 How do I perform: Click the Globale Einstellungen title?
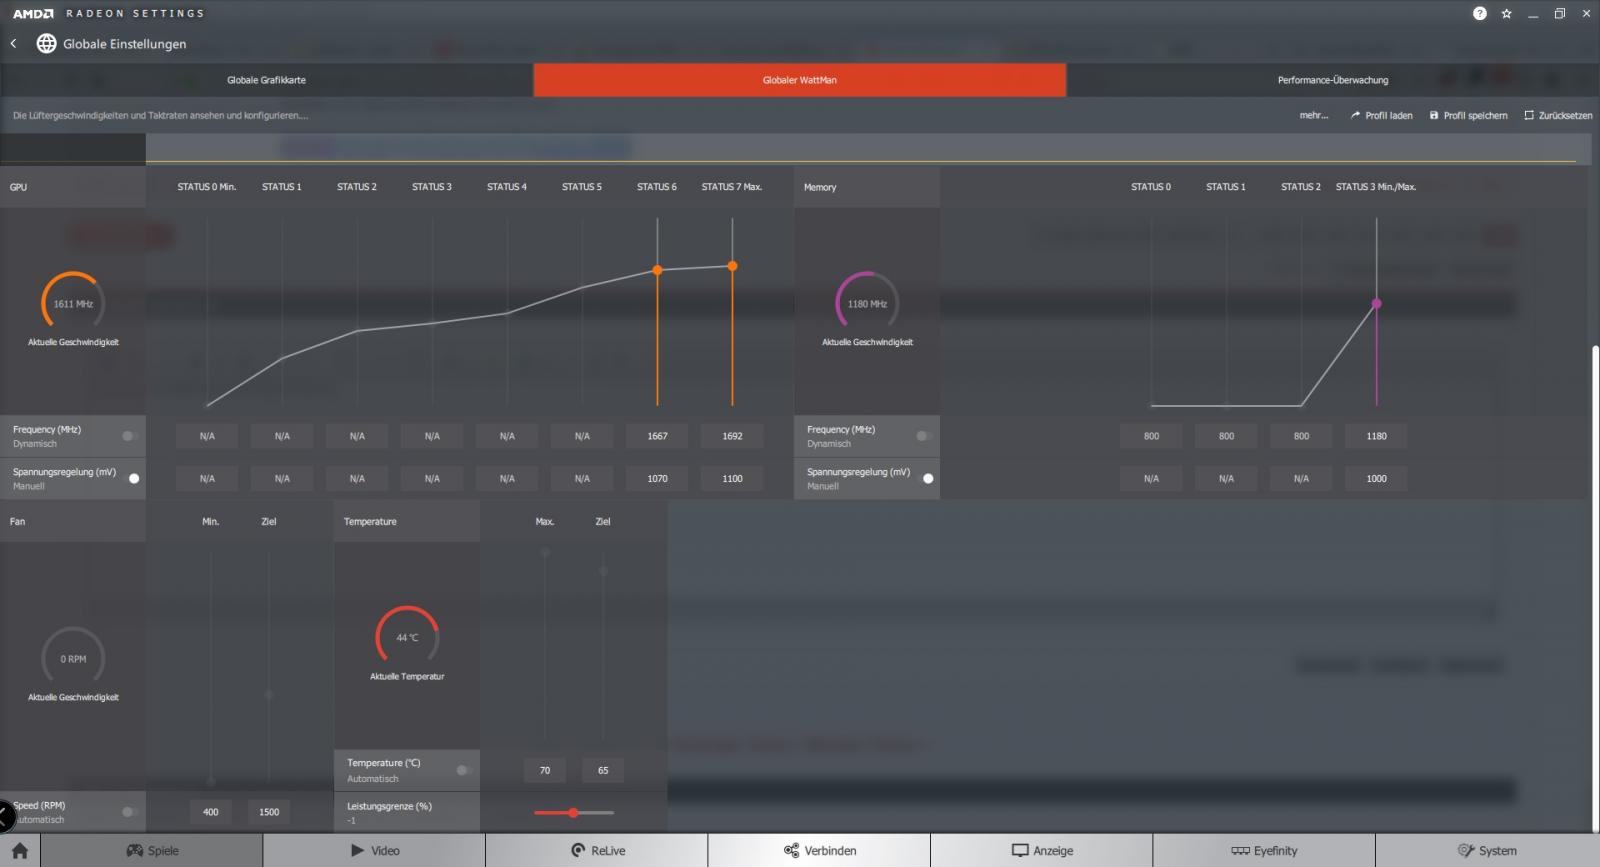[x=125, y=44]
